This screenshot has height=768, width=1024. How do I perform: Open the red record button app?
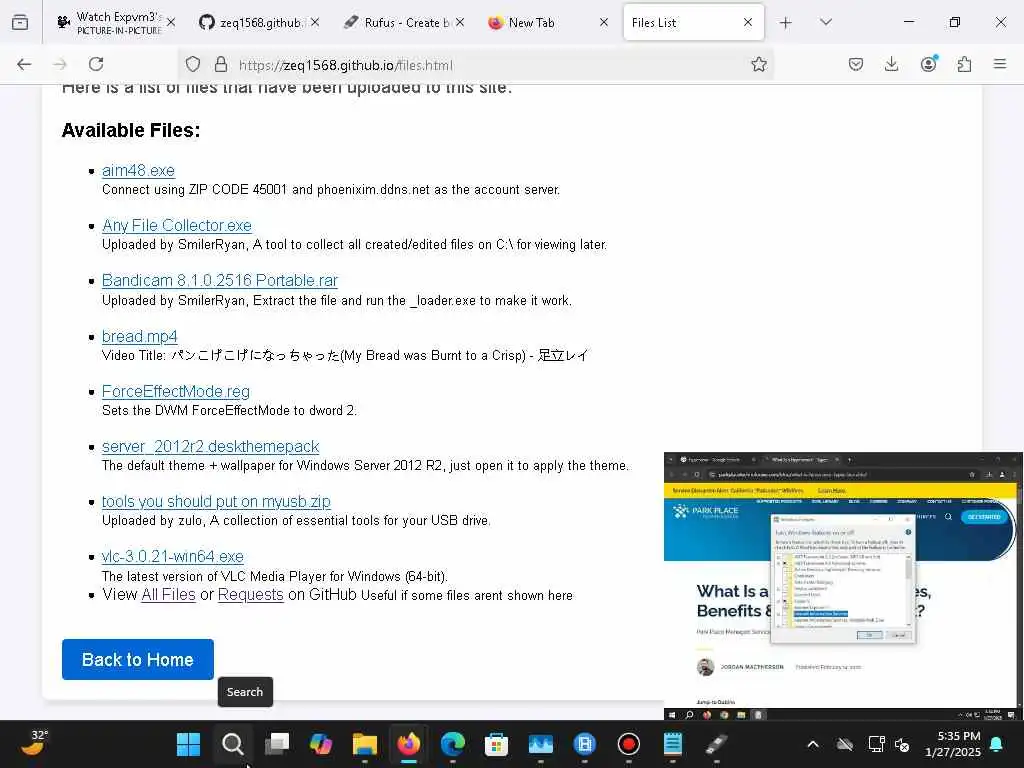coord(628,744)
